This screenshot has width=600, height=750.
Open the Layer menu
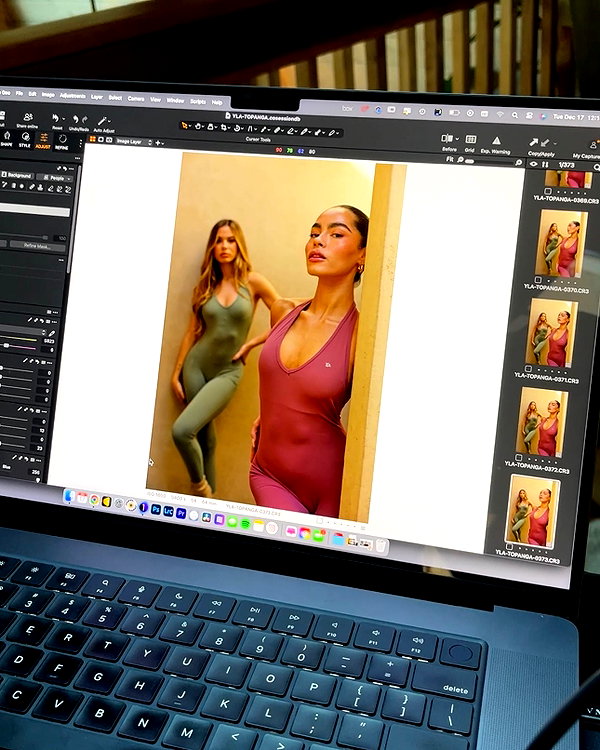[x=97, y=97]
